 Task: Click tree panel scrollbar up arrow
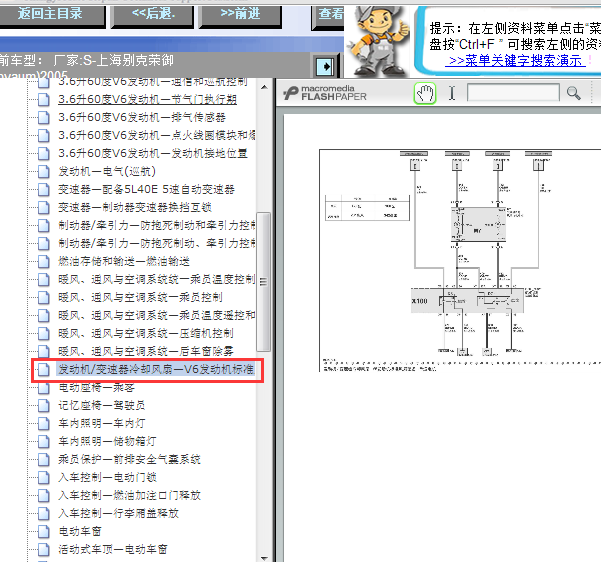click(x=264, y=87)
